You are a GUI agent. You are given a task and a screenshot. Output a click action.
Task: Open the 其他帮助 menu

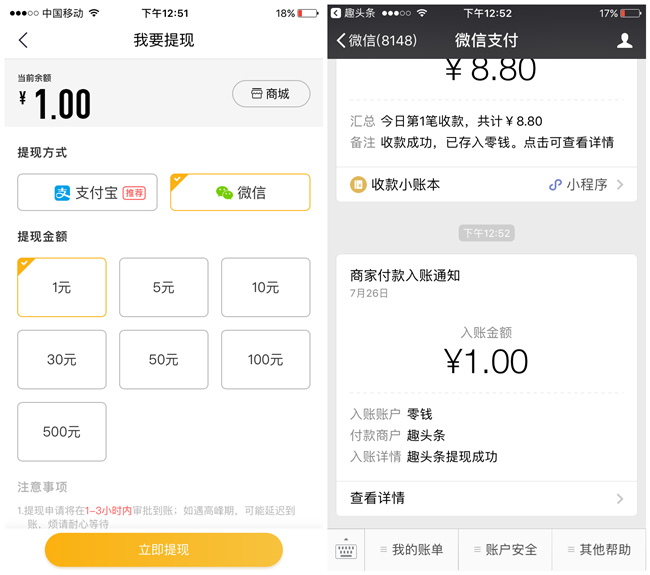pyautogui.click(x=598, y=551)
